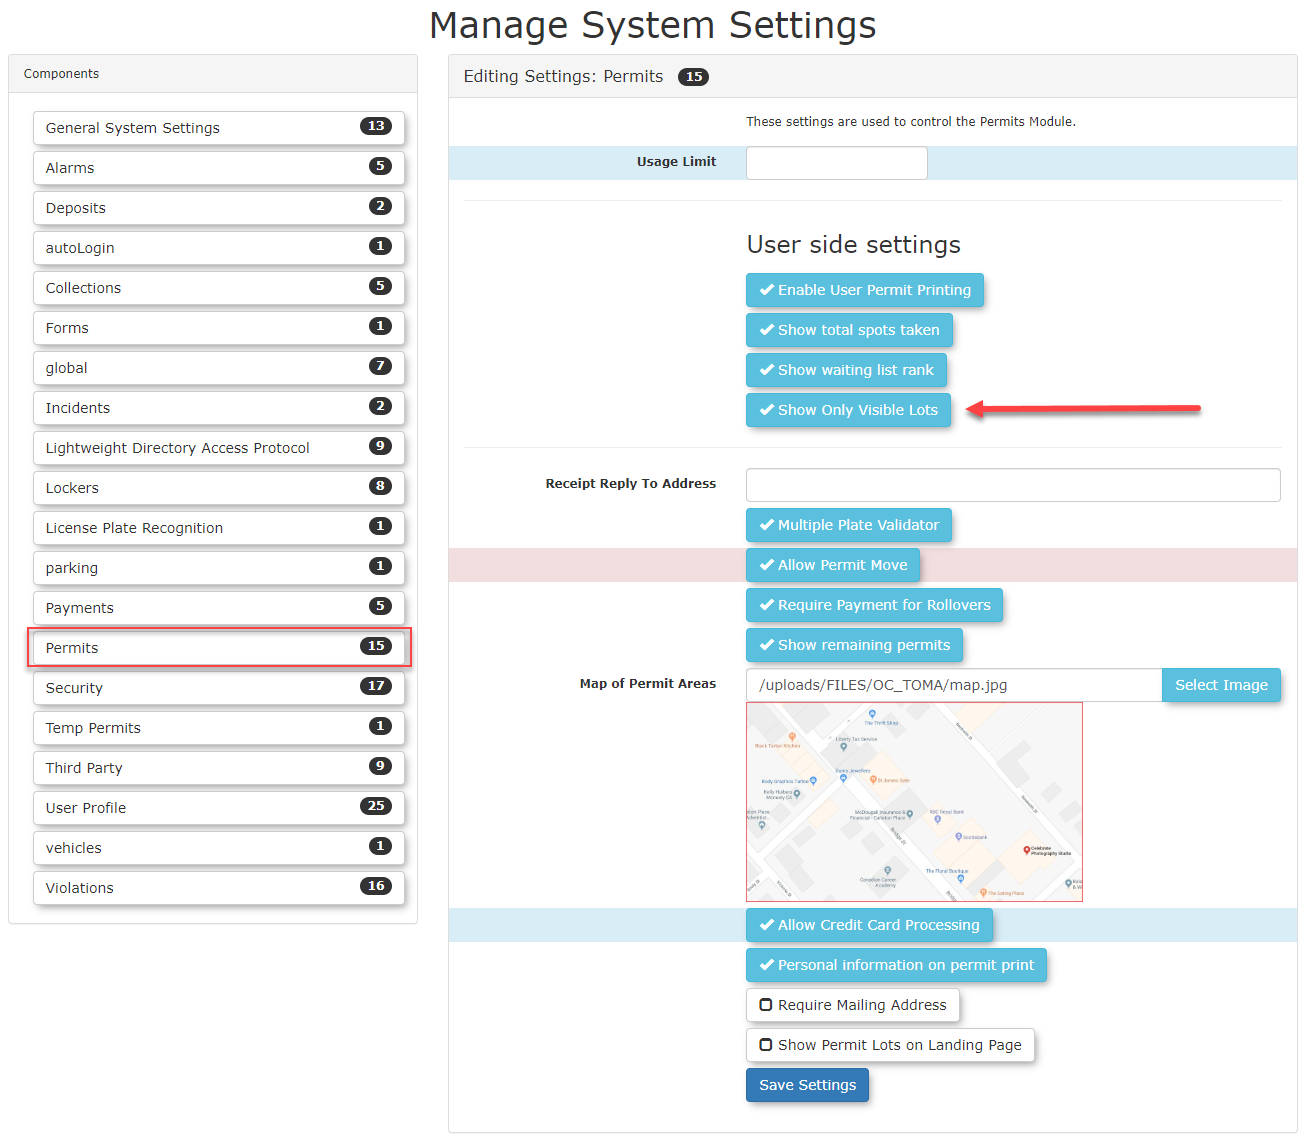Click the 17 badge on Security
The width and height of the screenshot is (1303, 1143).
(376, 686)
